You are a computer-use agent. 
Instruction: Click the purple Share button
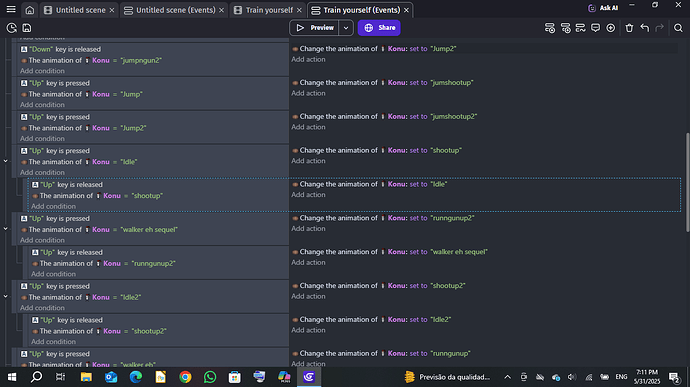(379, 28)
